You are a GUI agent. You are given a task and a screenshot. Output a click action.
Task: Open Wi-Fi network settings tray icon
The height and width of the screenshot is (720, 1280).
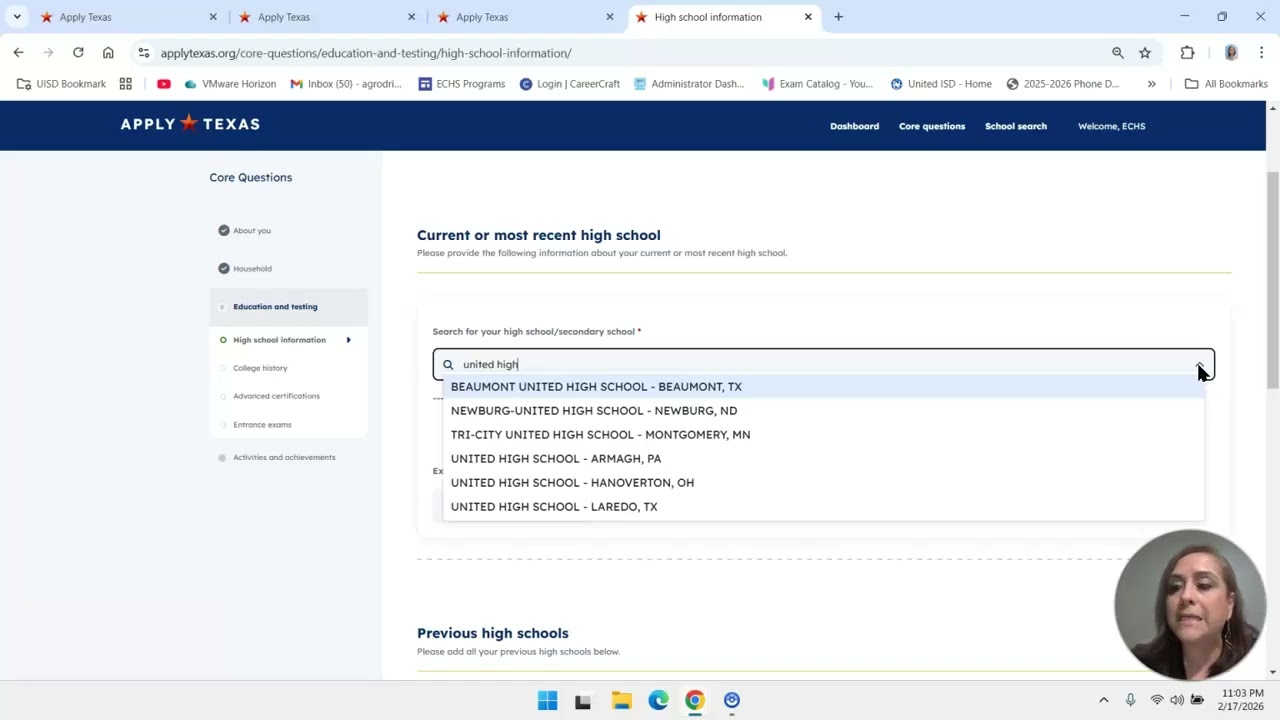[x=1157, y=700]
